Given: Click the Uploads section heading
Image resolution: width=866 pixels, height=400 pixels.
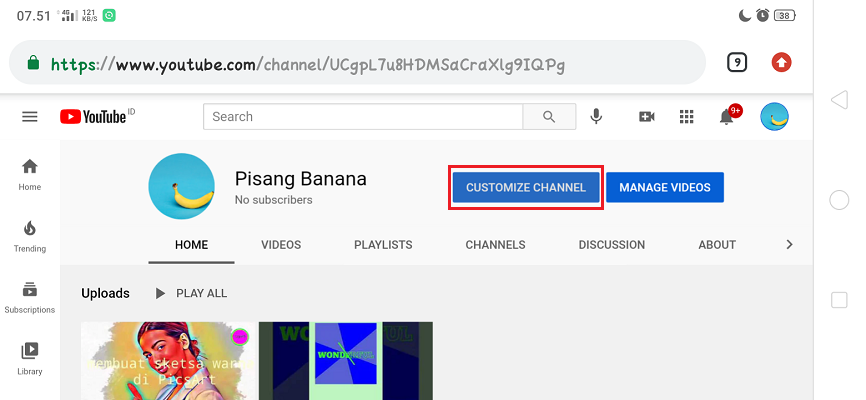Looking at the screenshot, I should [105, 293].
